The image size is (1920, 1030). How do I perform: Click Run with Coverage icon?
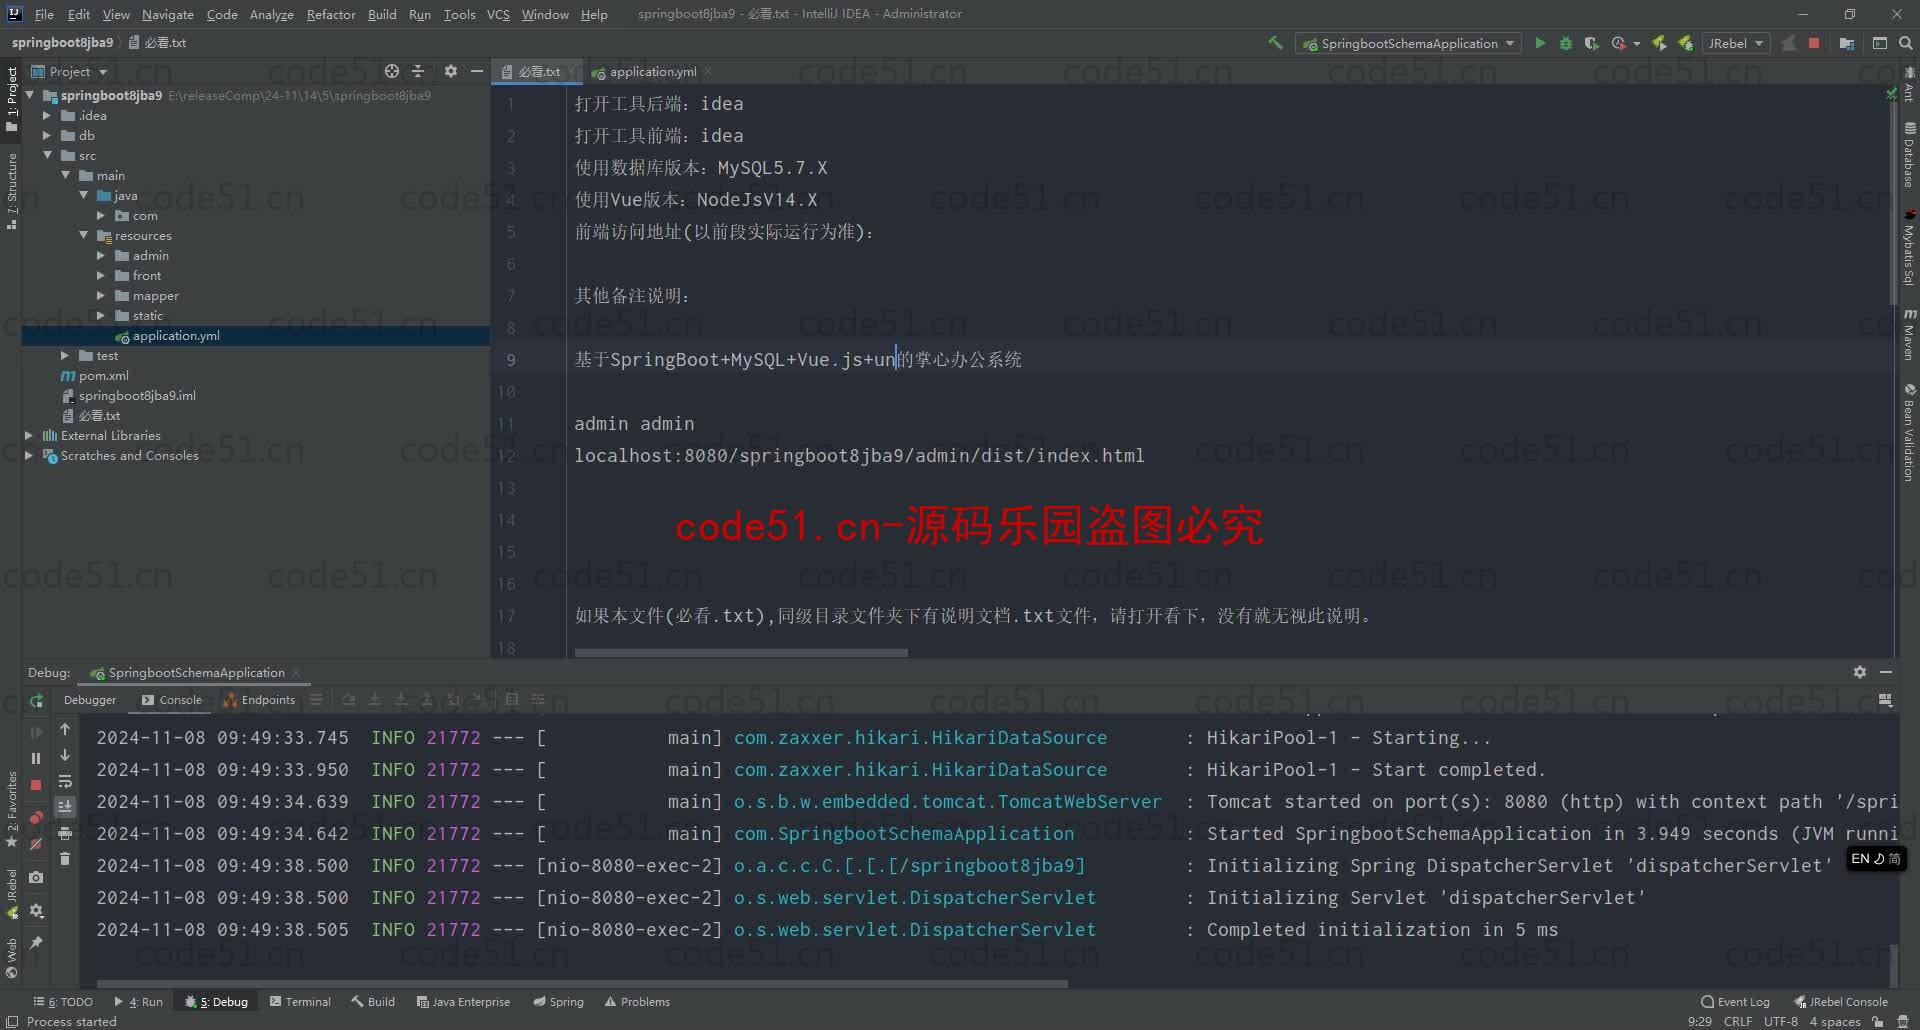[1591, 43]
